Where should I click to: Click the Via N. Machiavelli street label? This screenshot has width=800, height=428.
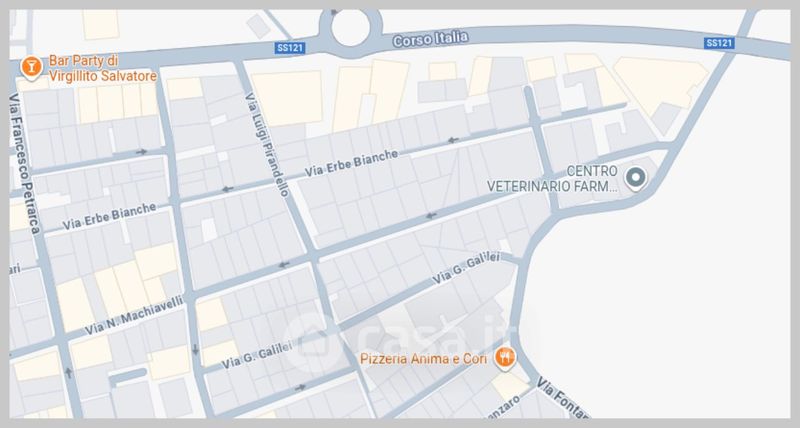[134, 315]
